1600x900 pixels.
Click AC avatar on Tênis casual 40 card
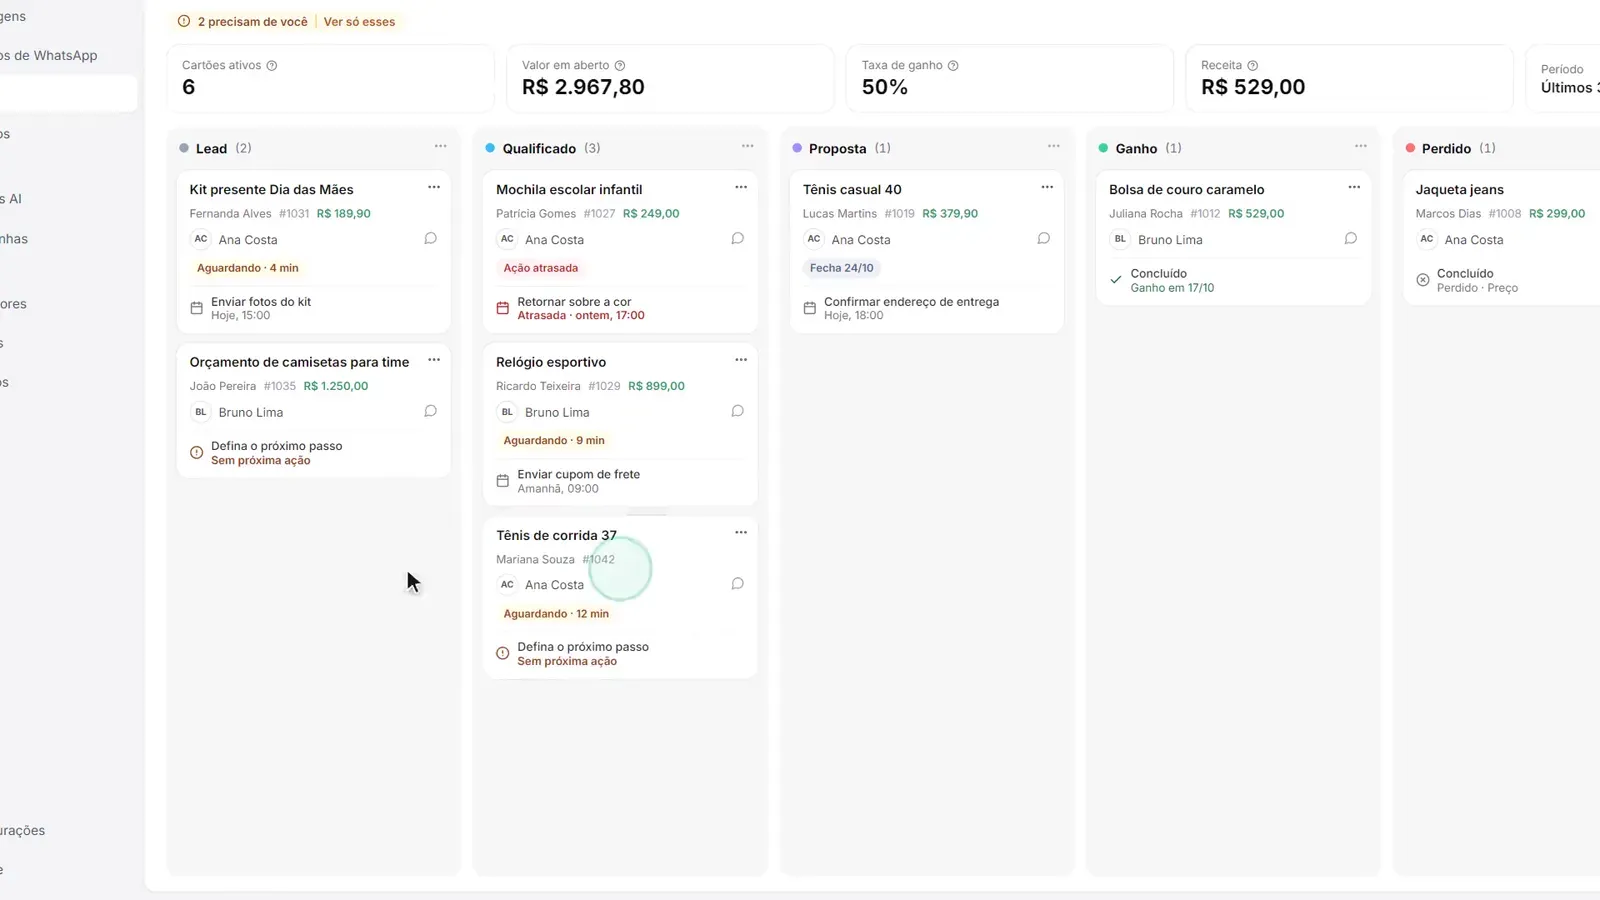pyautogui.click(x=814, y=239)
